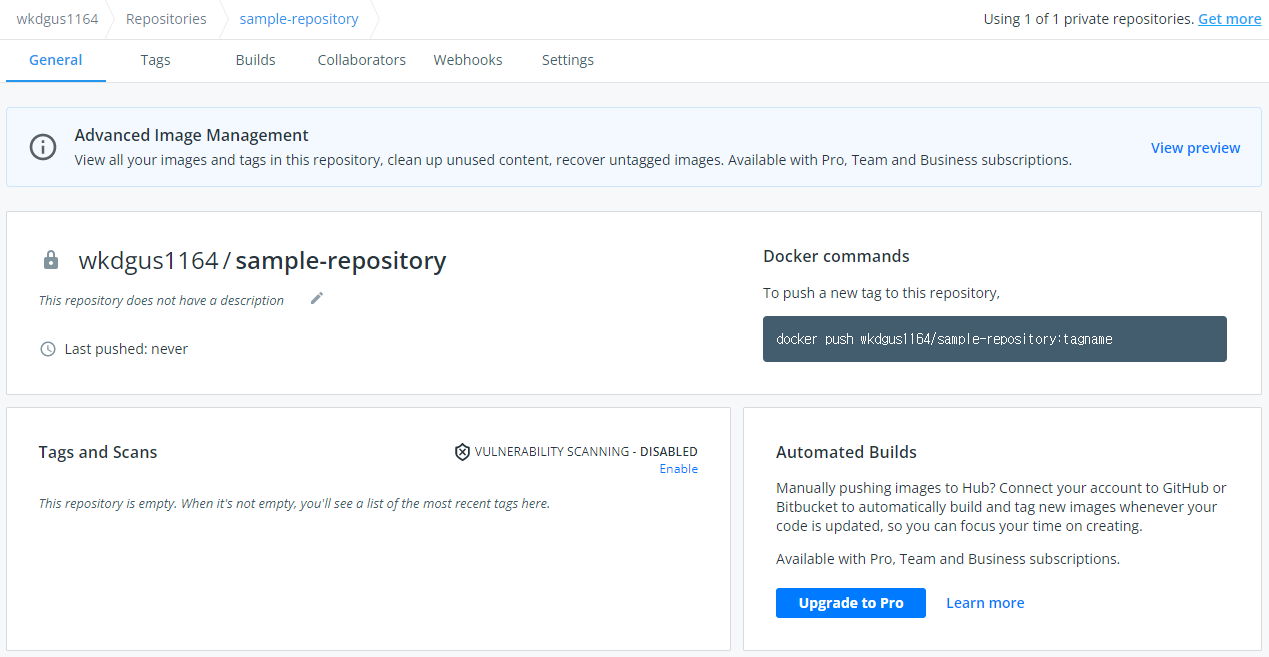Click 'Available with Pro, Team and Business' line in Automated Builds
The image size is (1269, 657).
click(948, 559)
